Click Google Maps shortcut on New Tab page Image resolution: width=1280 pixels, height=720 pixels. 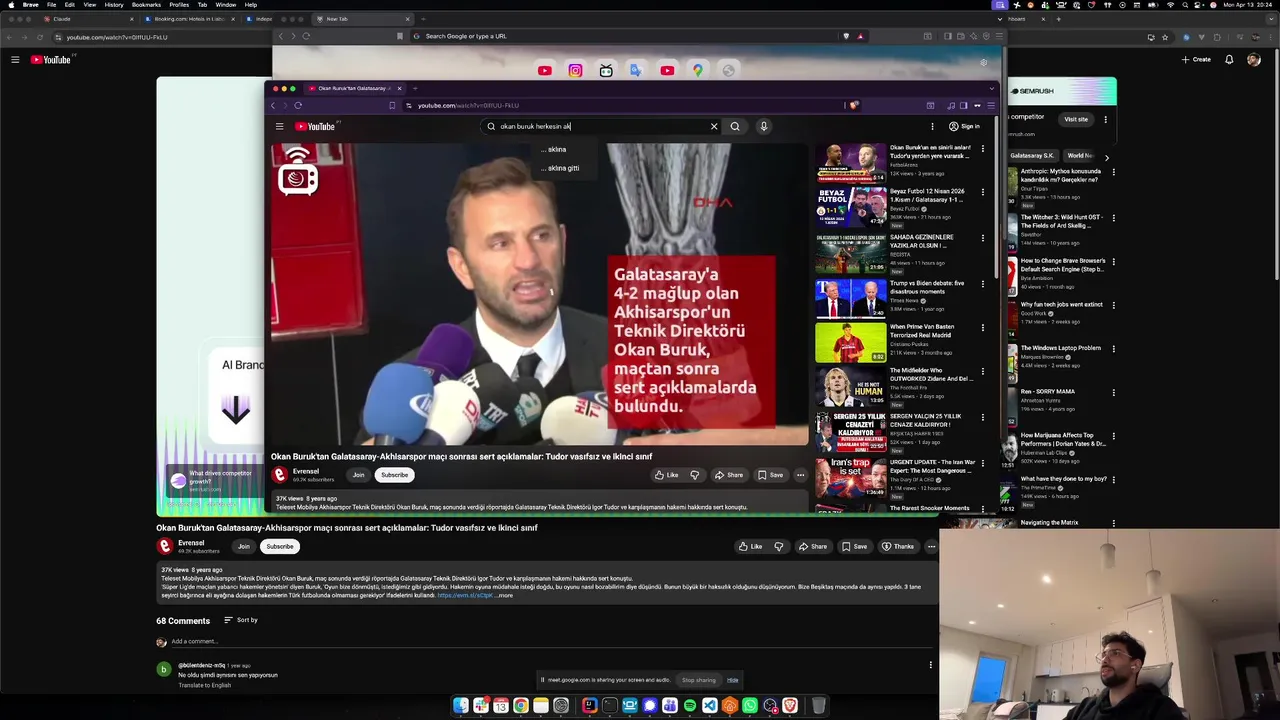pyautogui.click(x=697, y=70)
